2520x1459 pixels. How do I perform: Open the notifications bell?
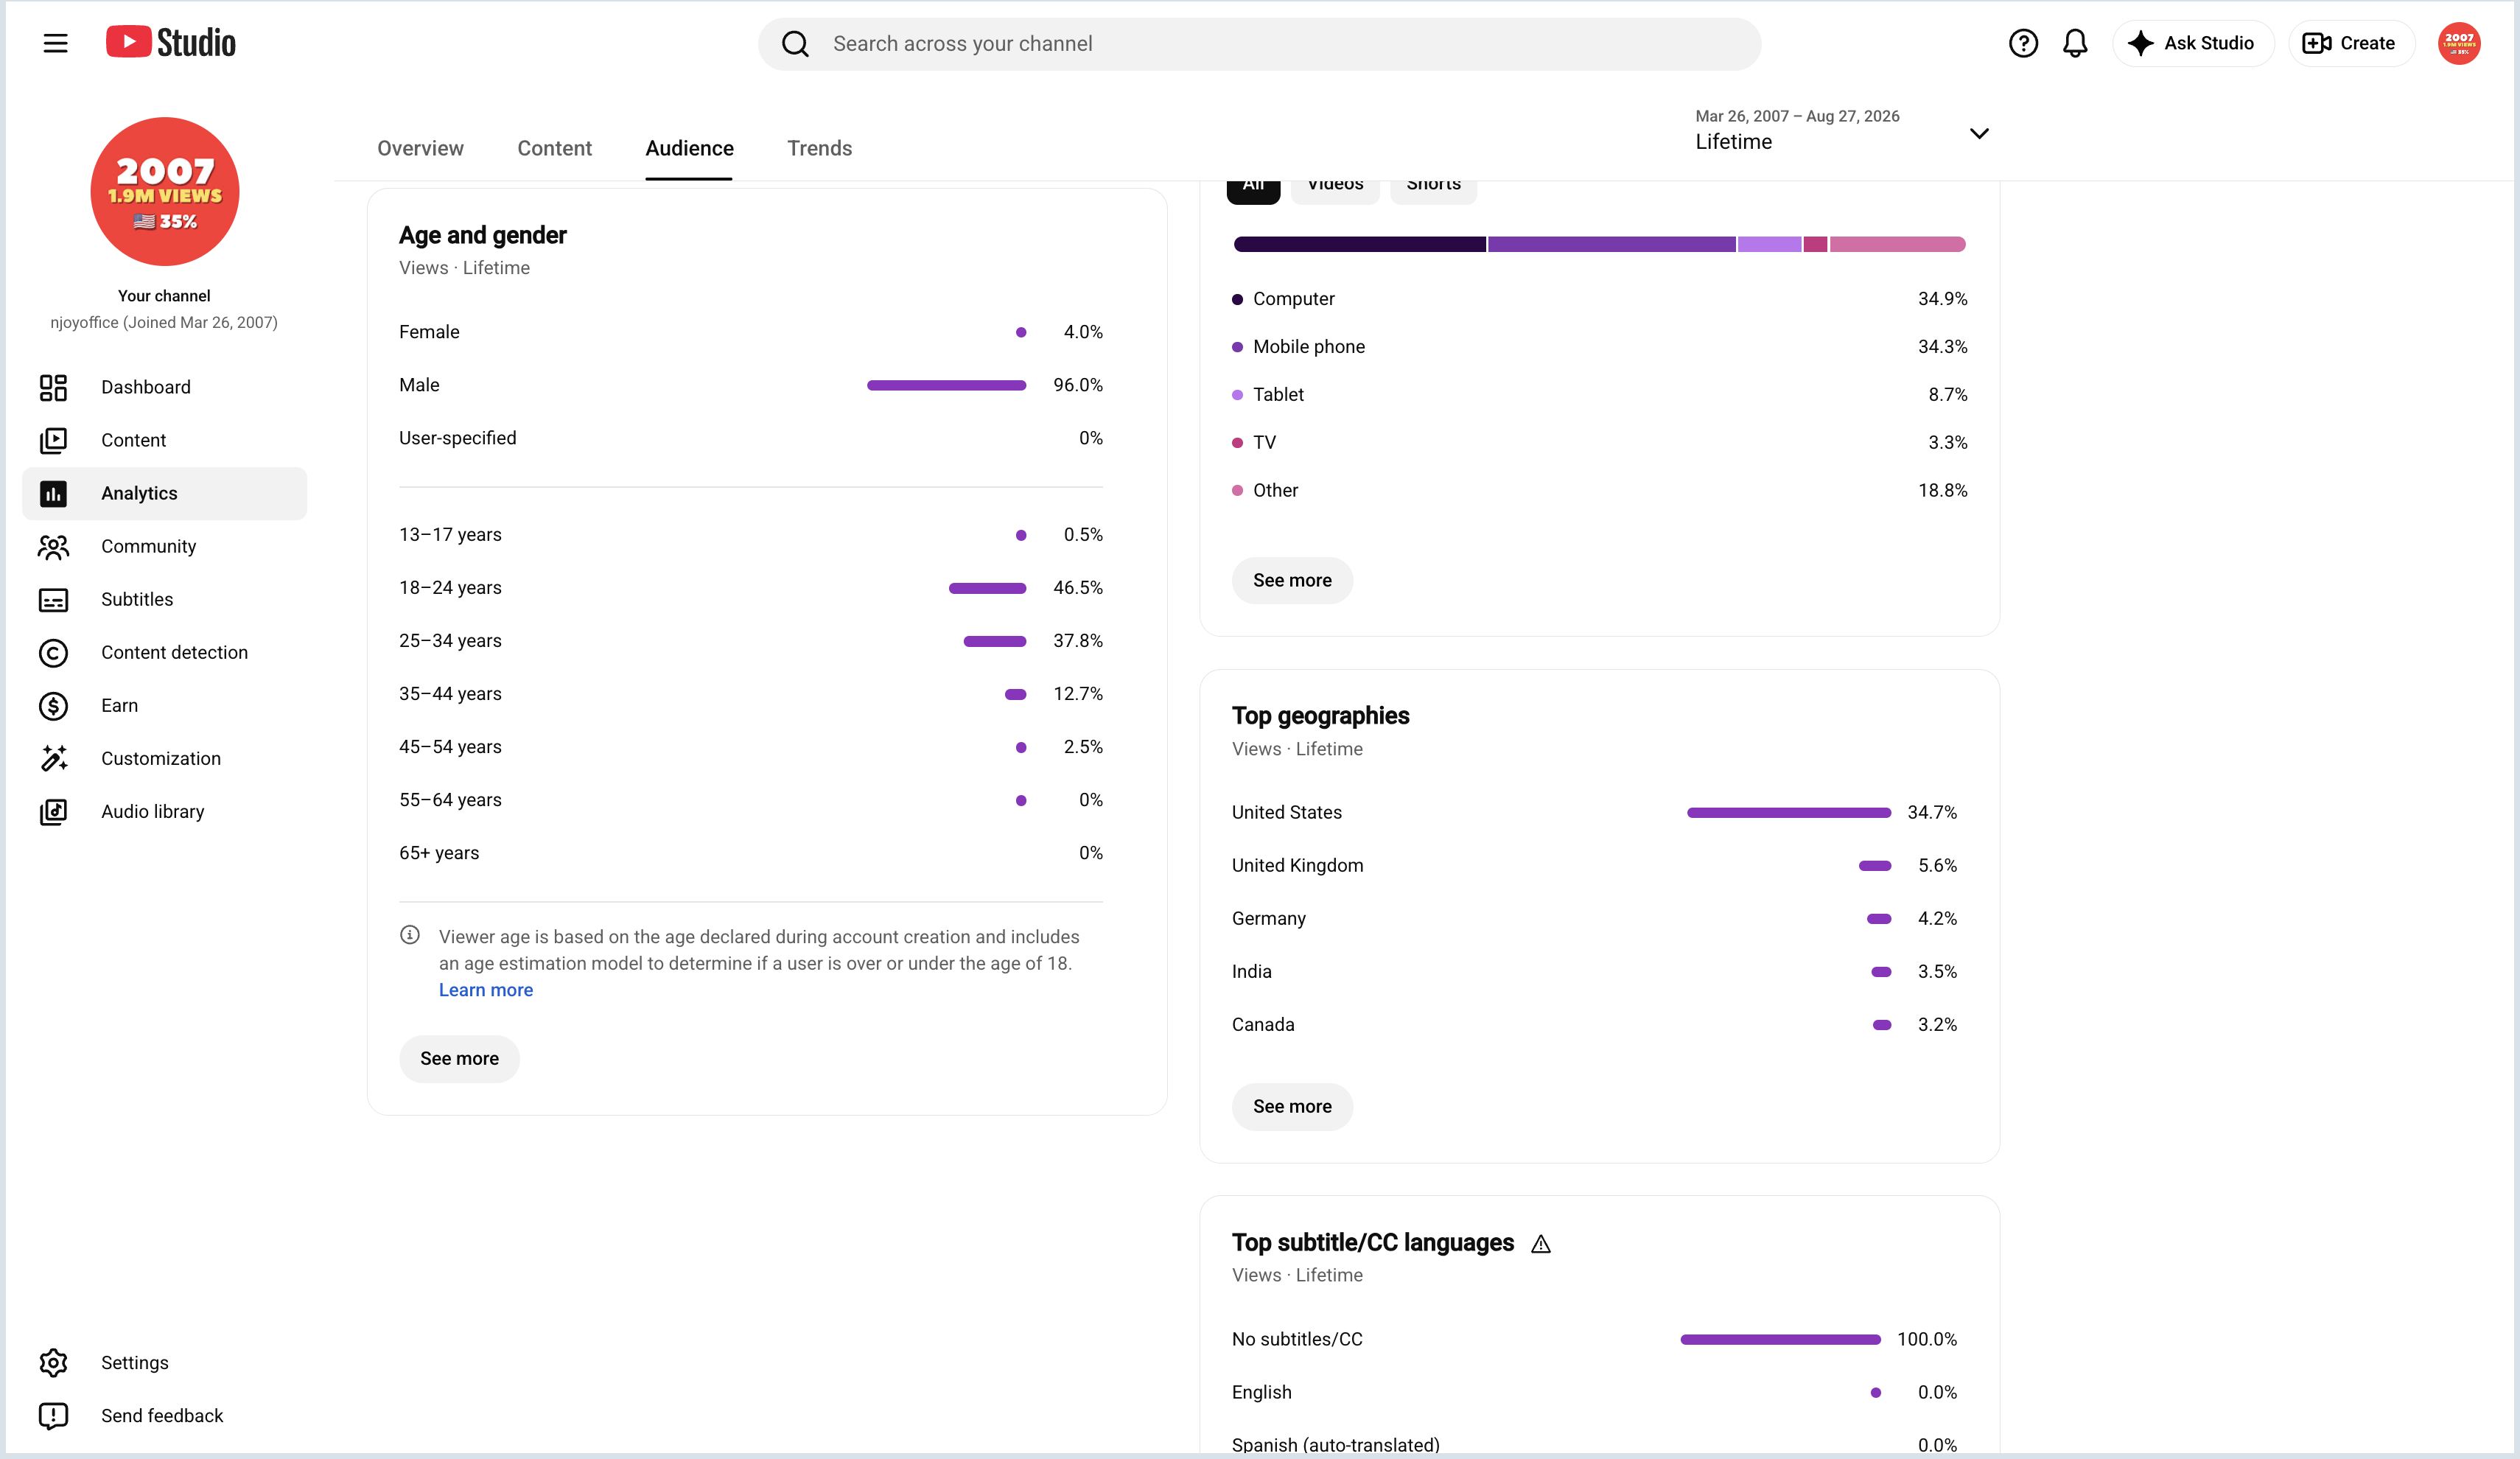(x=2075, y=43)
